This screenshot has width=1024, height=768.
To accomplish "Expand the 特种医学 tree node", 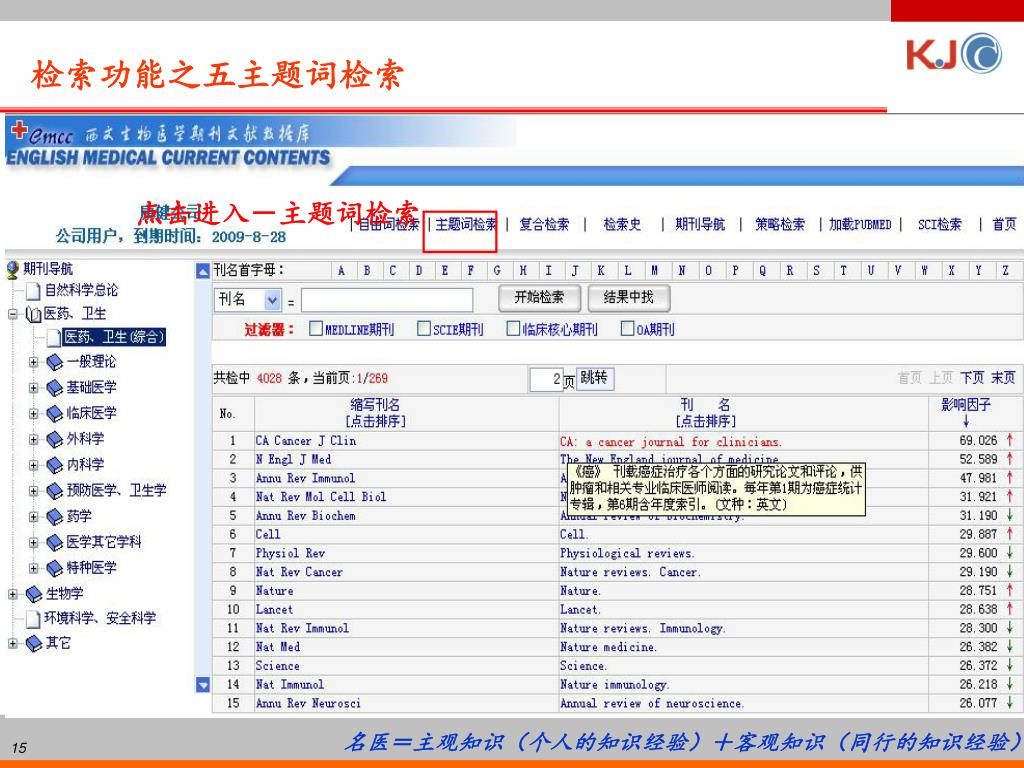I will pyautogui.click(x=34, y=568).
